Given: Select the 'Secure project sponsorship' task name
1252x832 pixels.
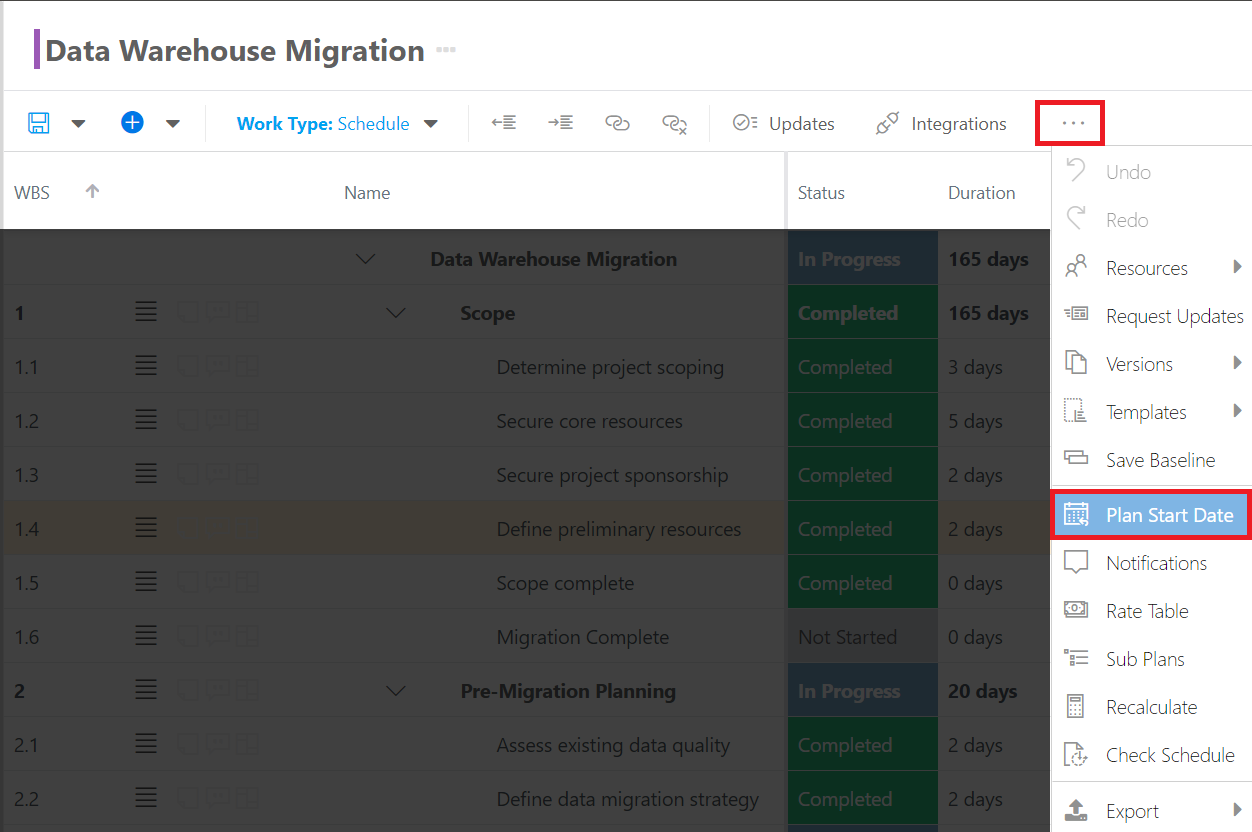Looking at the screenshot, I should pos(612,475).
